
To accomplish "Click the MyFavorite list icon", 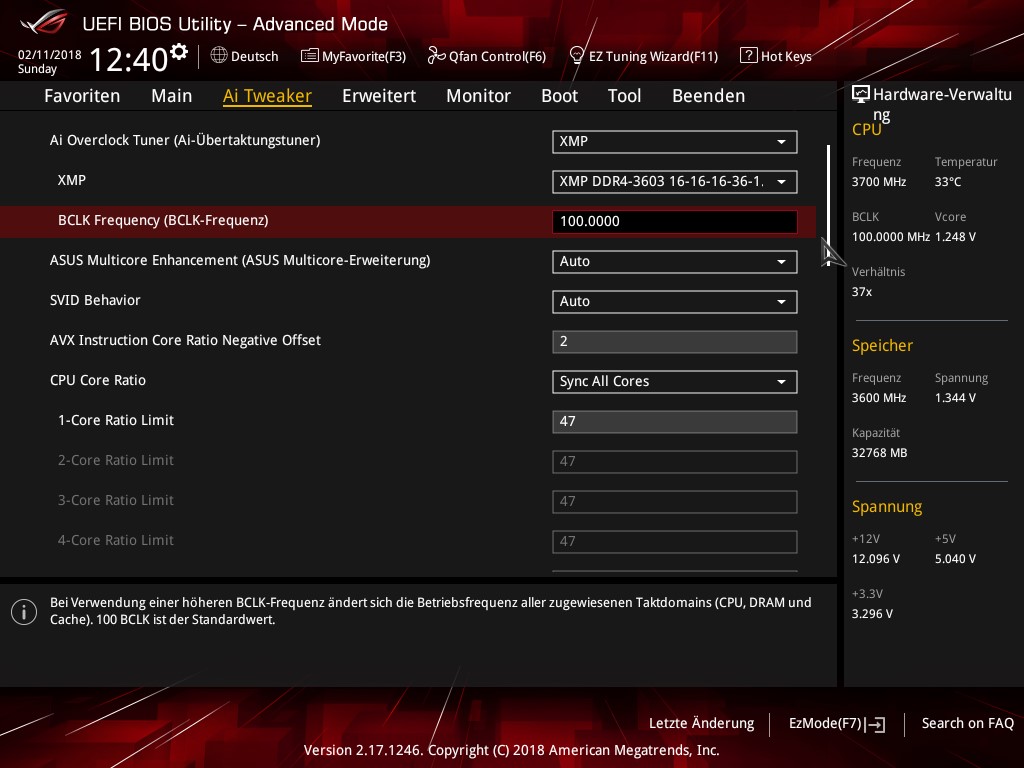I will (310, 56).
